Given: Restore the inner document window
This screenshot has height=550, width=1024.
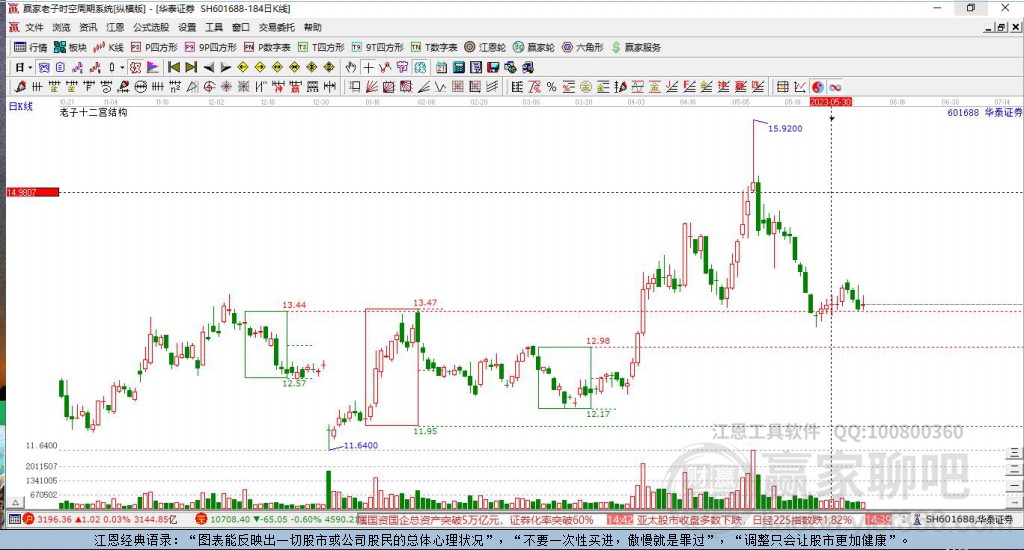Looking at the screenshot, I should point(1001,27).
